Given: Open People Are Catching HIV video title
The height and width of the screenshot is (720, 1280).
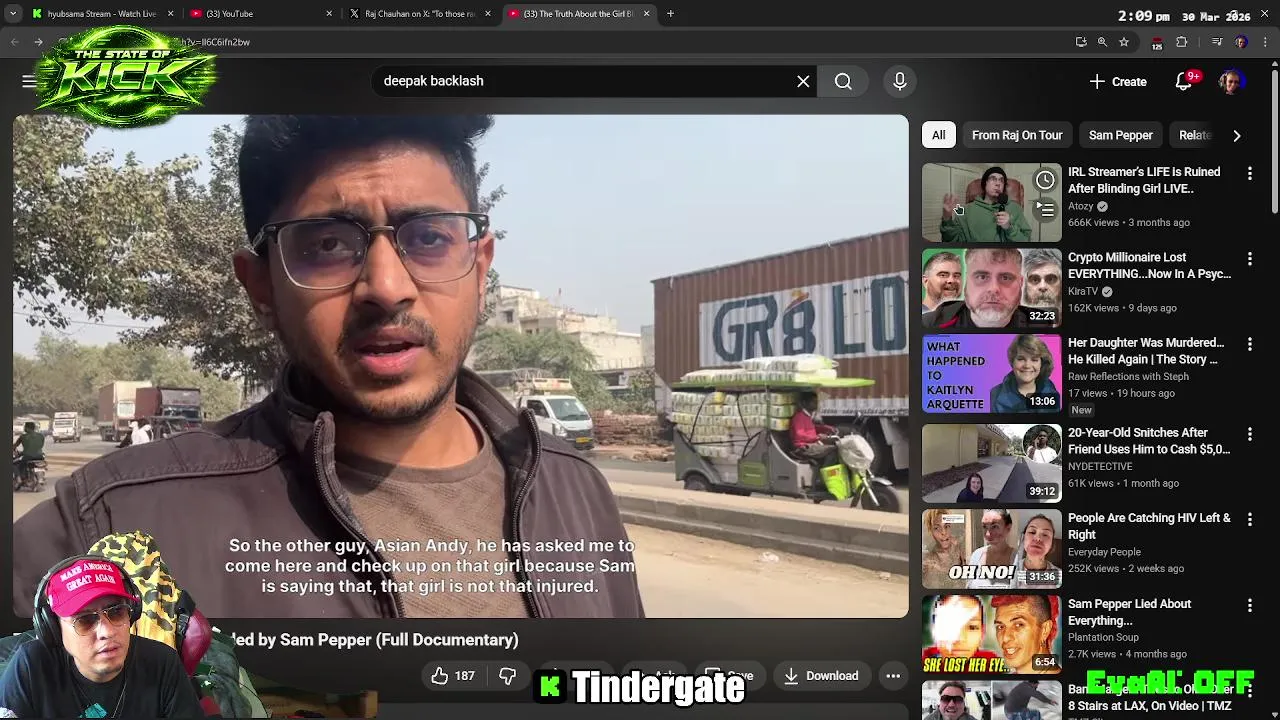Looking at the screenshot, I should [x=1149, y=526].
